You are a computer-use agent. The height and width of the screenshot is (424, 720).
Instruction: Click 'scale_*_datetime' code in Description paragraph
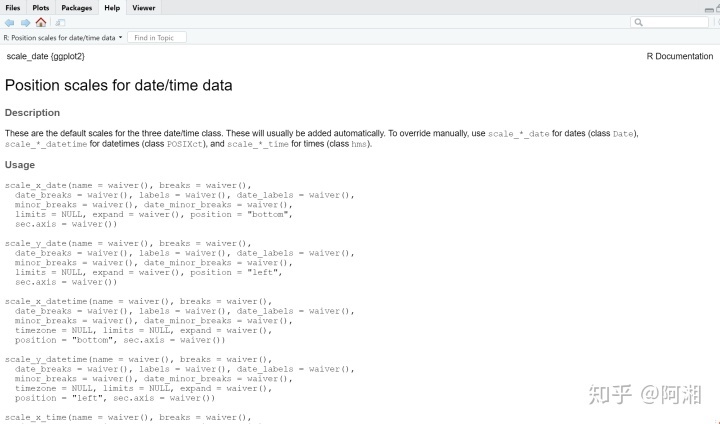[x=46, y=144]
